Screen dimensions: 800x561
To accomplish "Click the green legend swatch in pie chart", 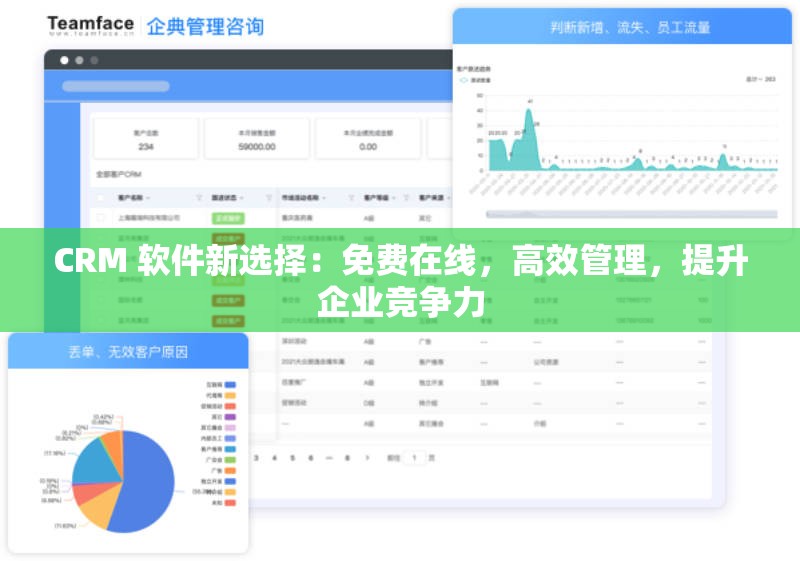I will pos(230,460).
